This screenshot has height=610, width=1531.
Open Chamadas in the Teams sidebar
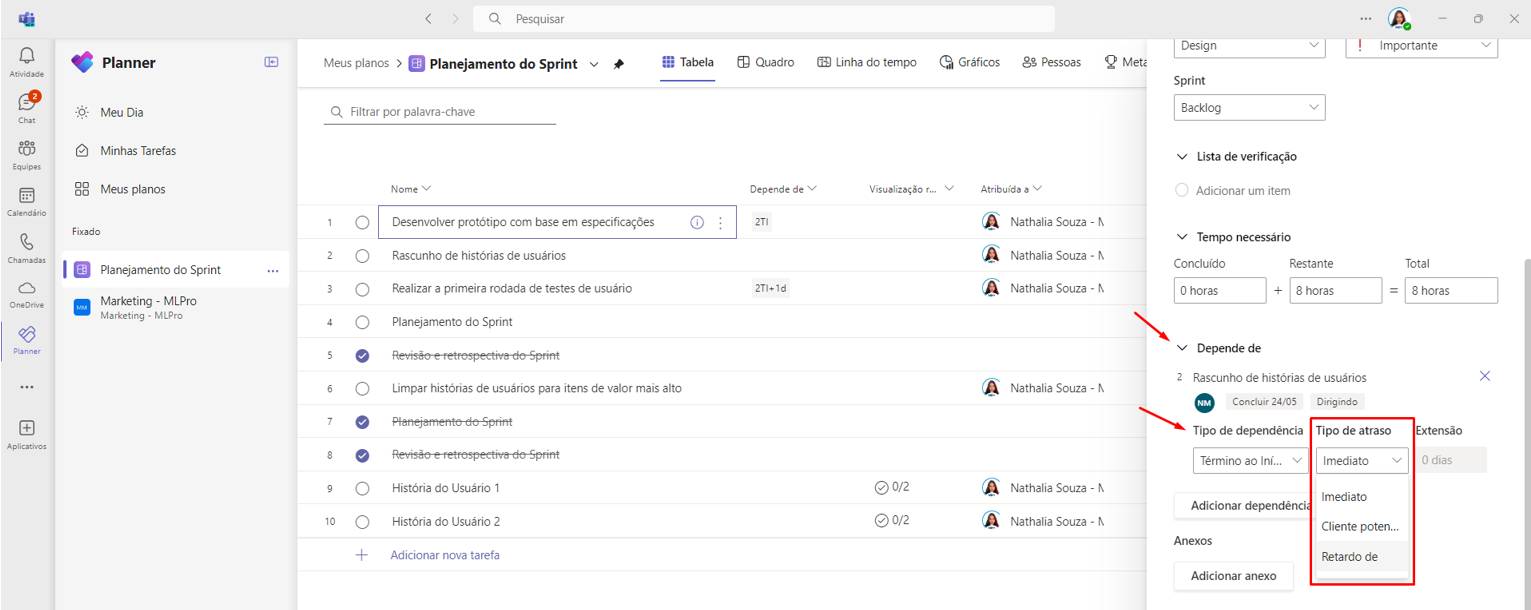(27, 248)
